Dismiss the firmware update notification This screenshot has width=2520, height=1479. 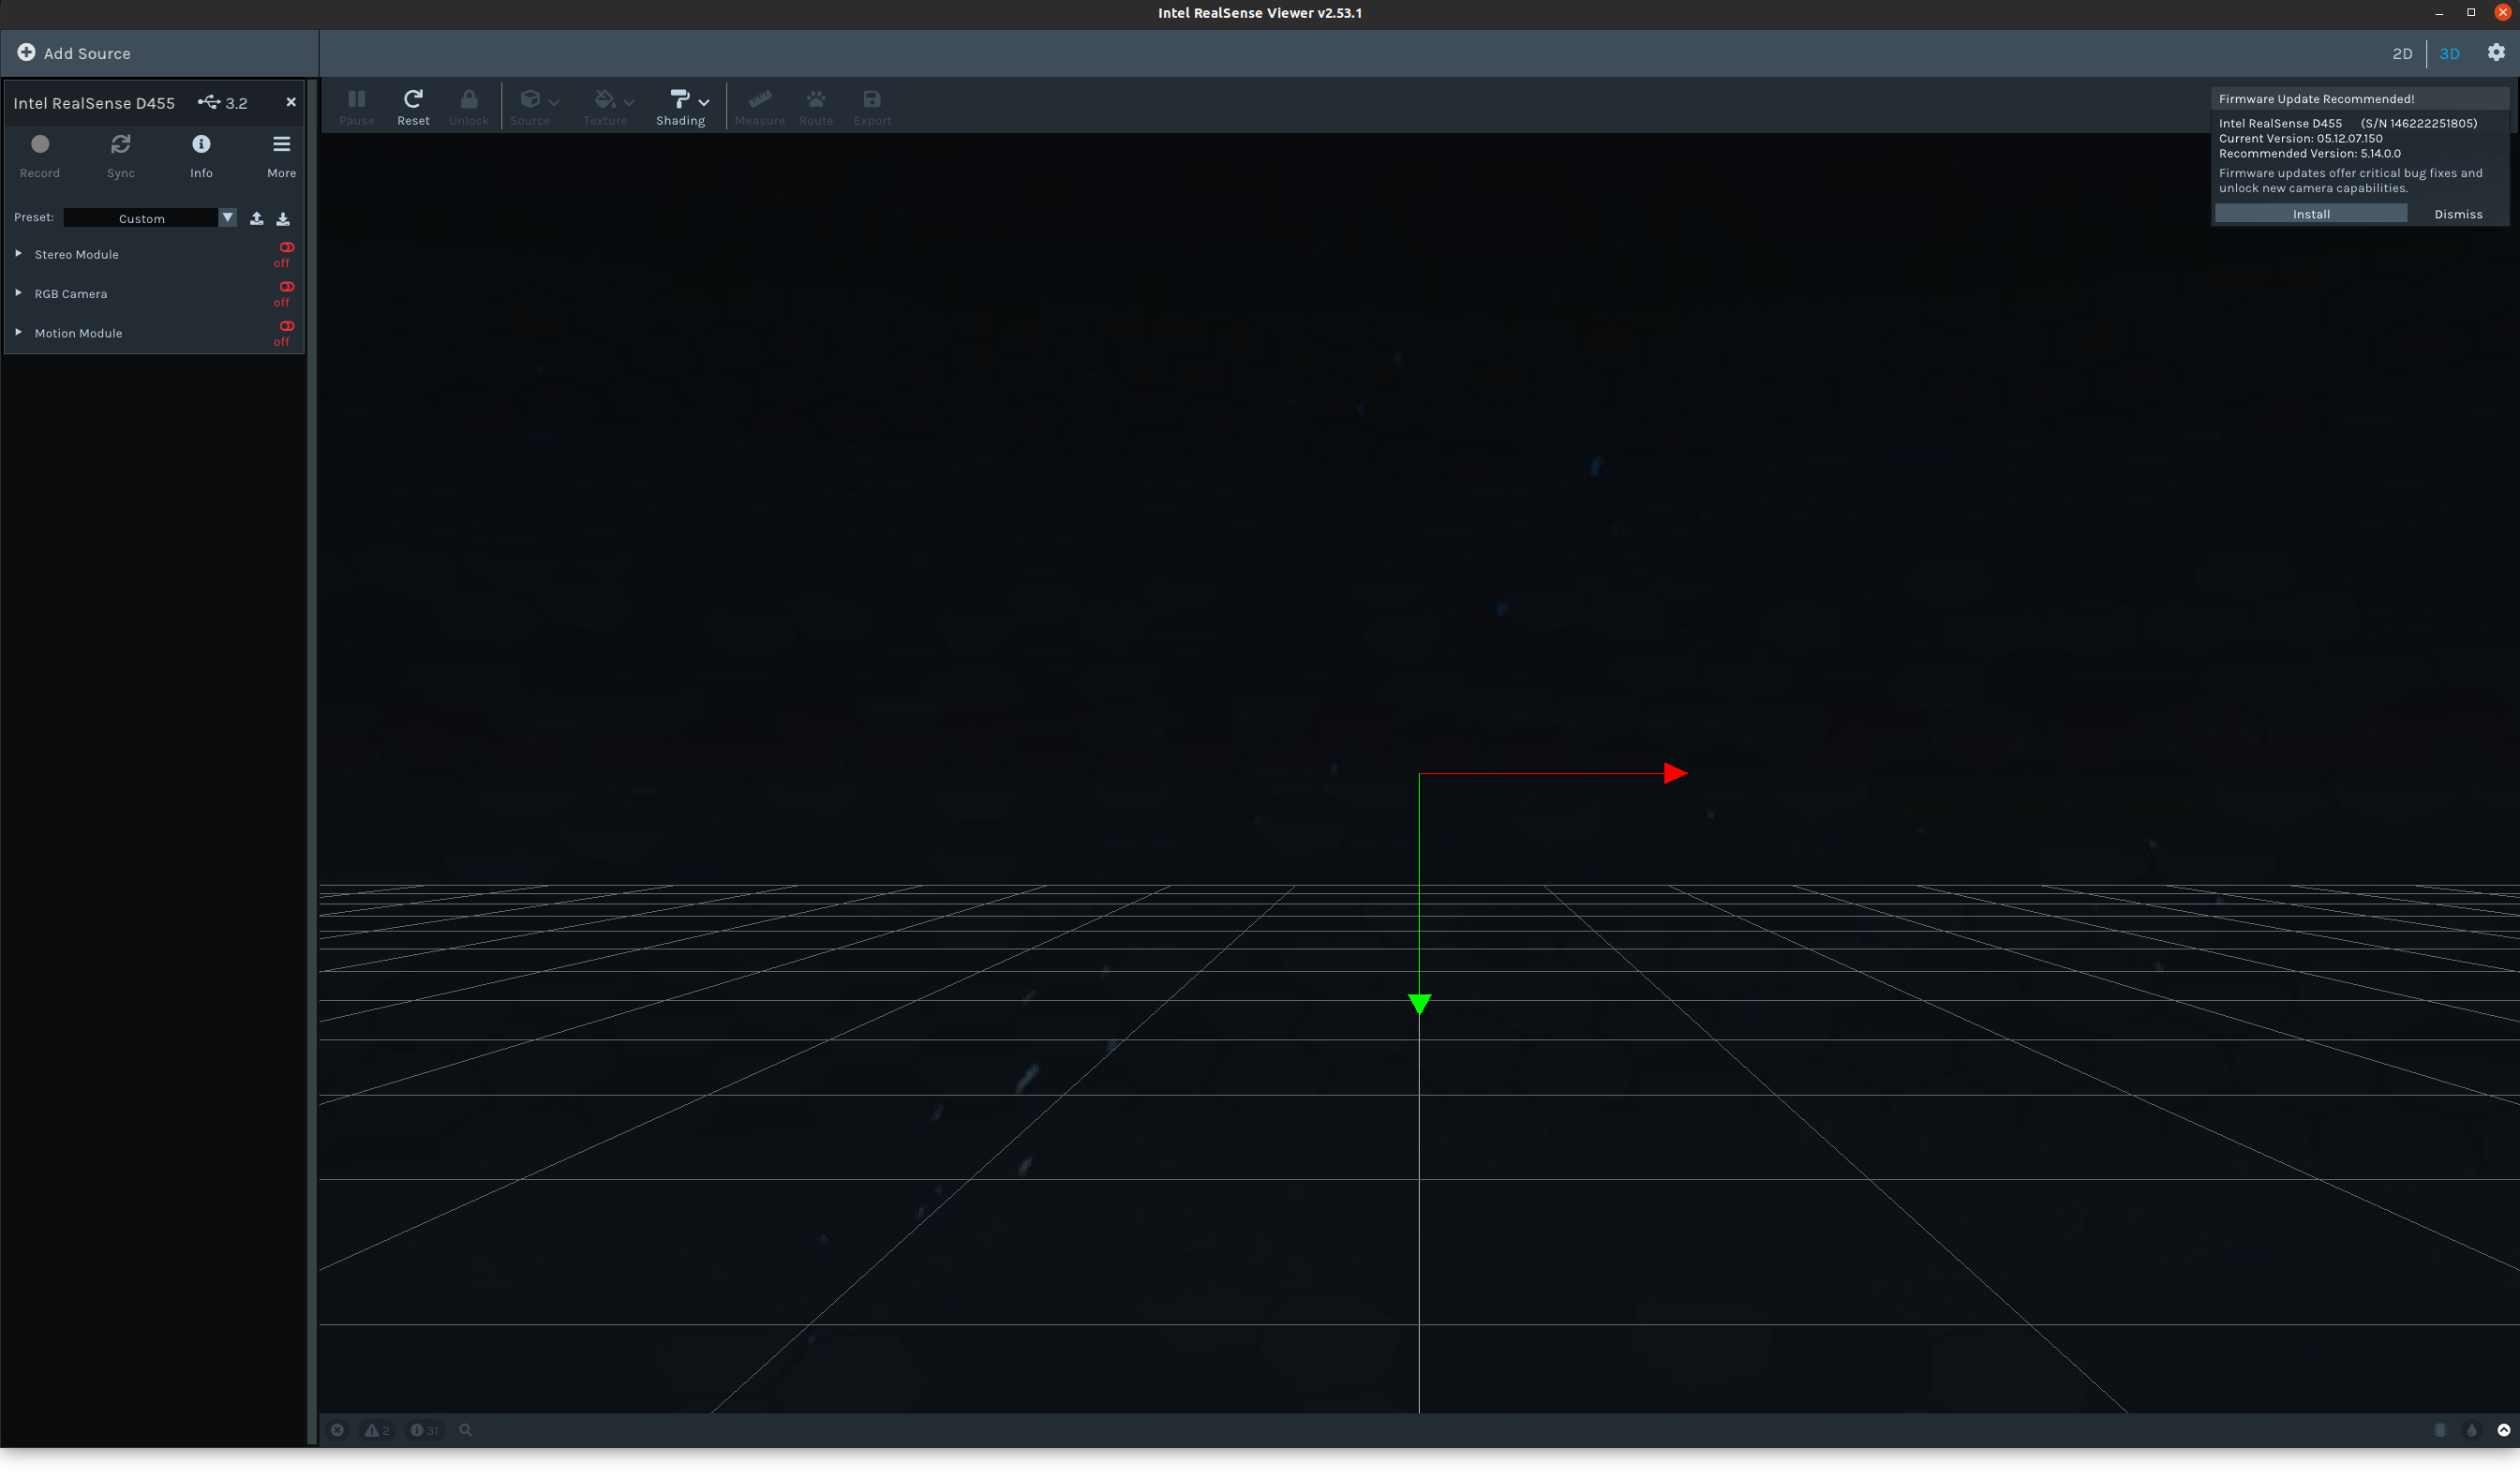coord(2457,214)
